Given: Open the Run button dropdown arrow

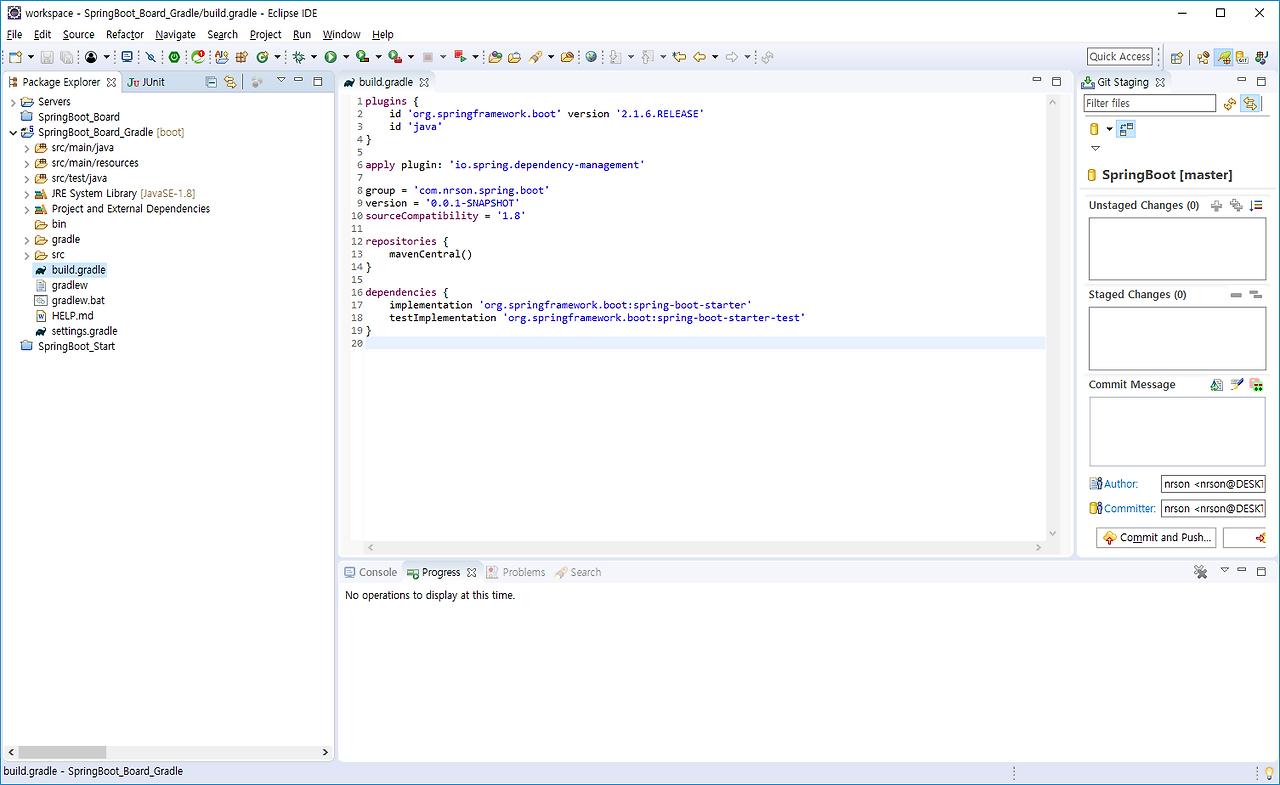Looking at the screenshot, I should (346, 57).
